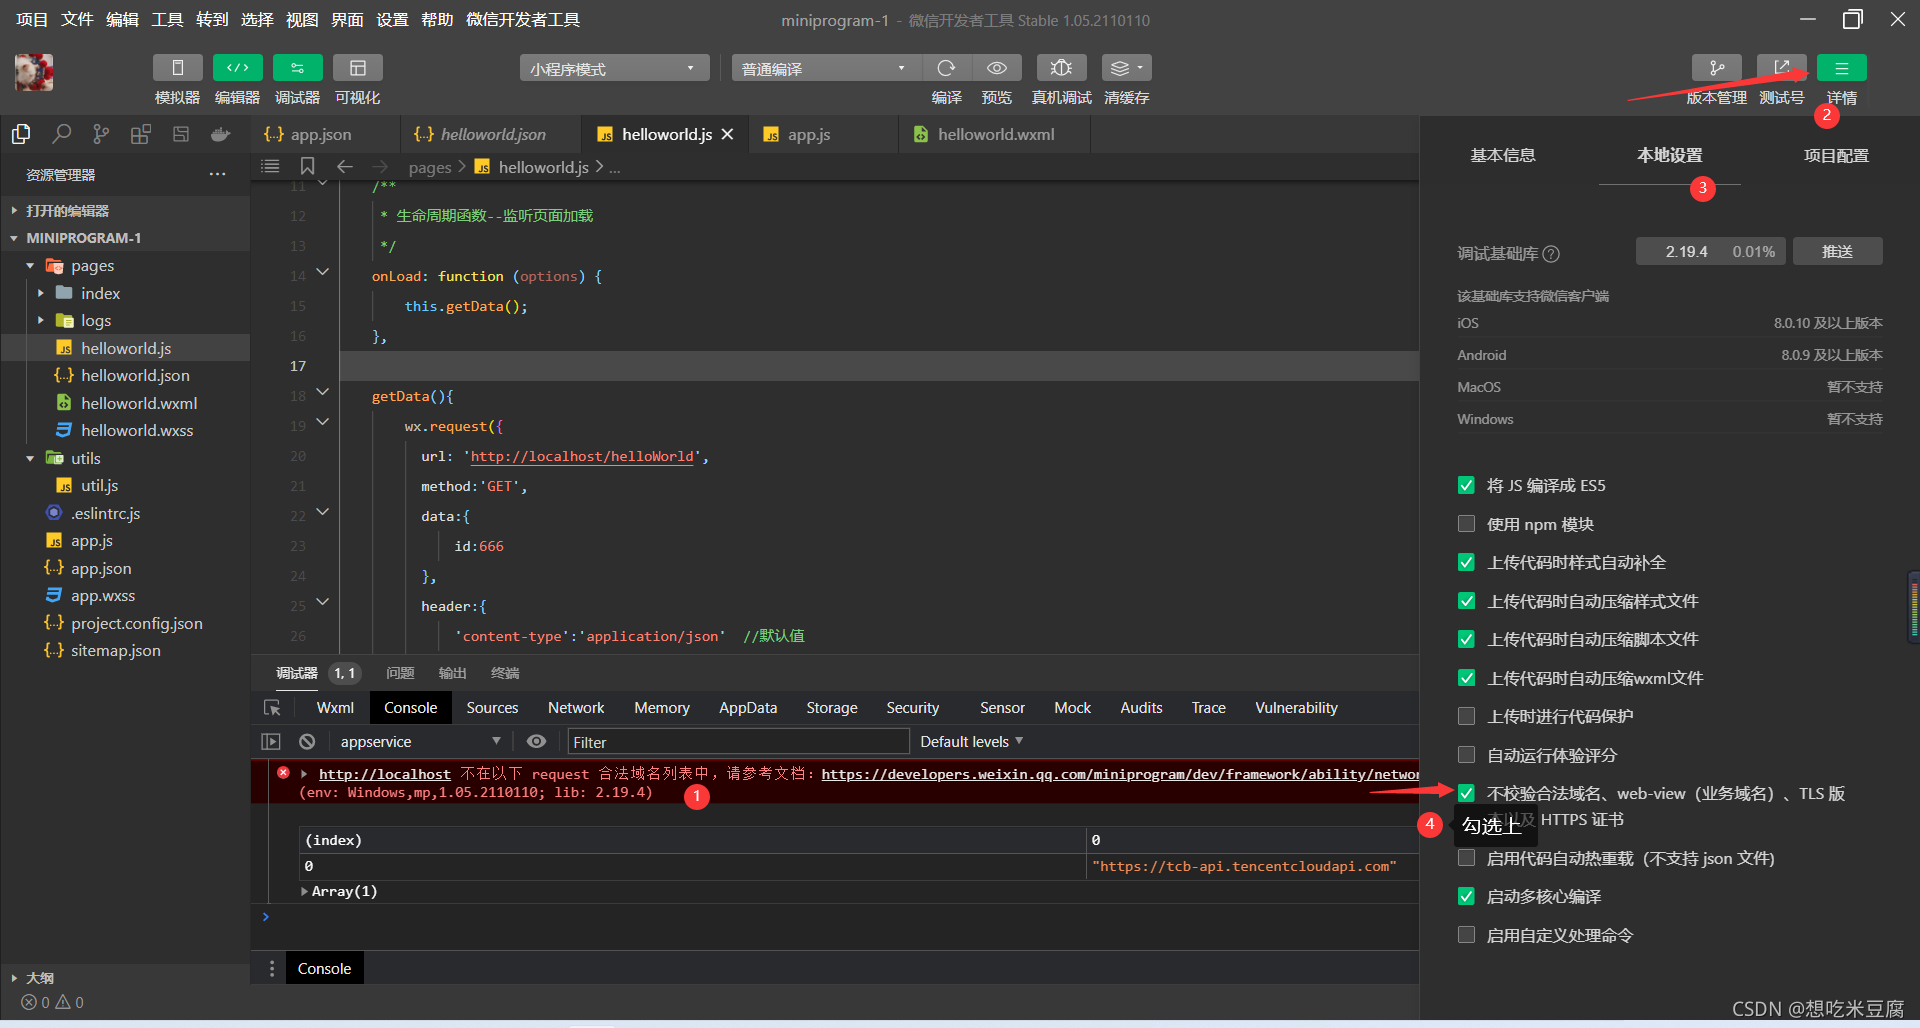Viewport: 1920px width, 1028px height.
Task: Click the resource manager more options (···)
Action: click(217, 174)
